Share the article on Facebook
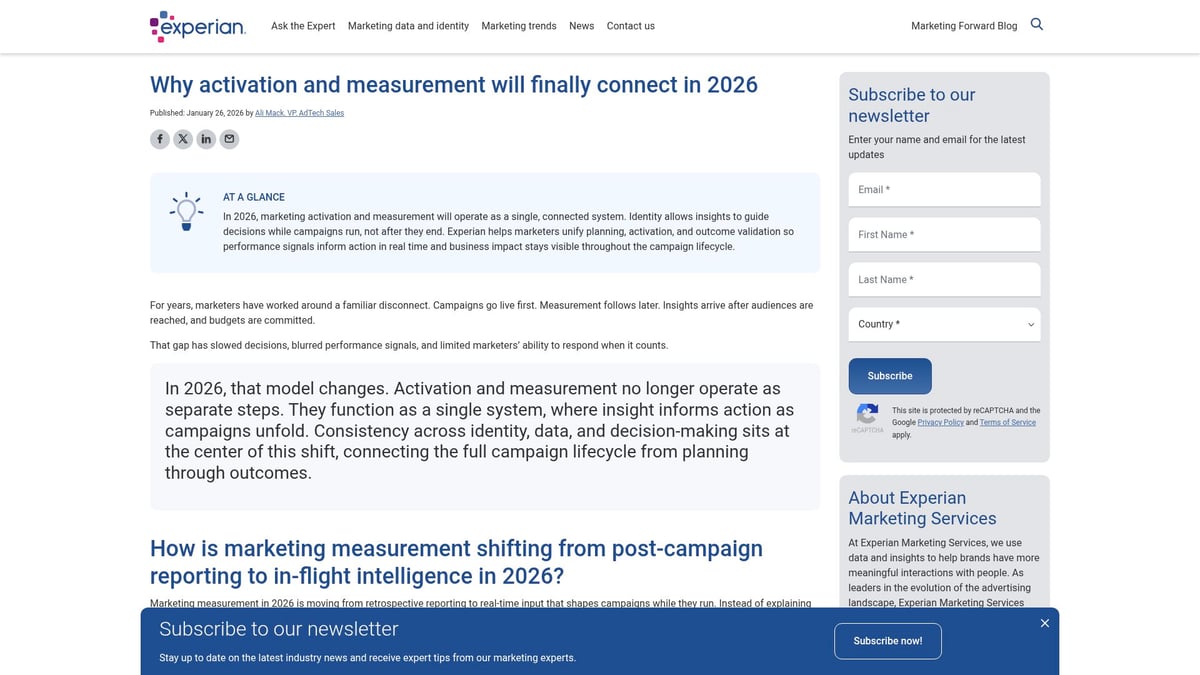The image size is (1200, 675). coord(160,139)
